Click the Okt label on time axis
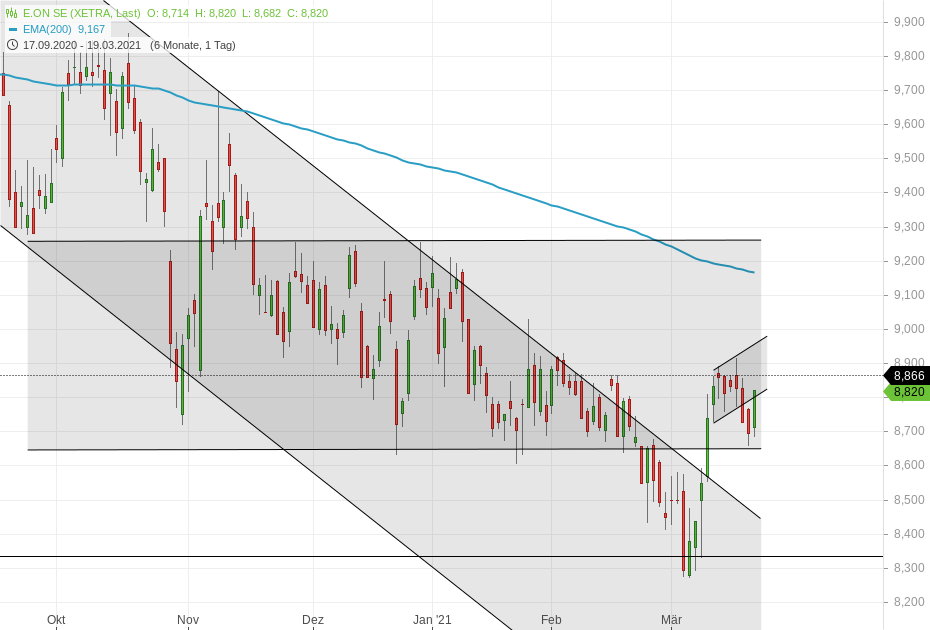This screenshot has width=930, height=630. tap(56, 620)
